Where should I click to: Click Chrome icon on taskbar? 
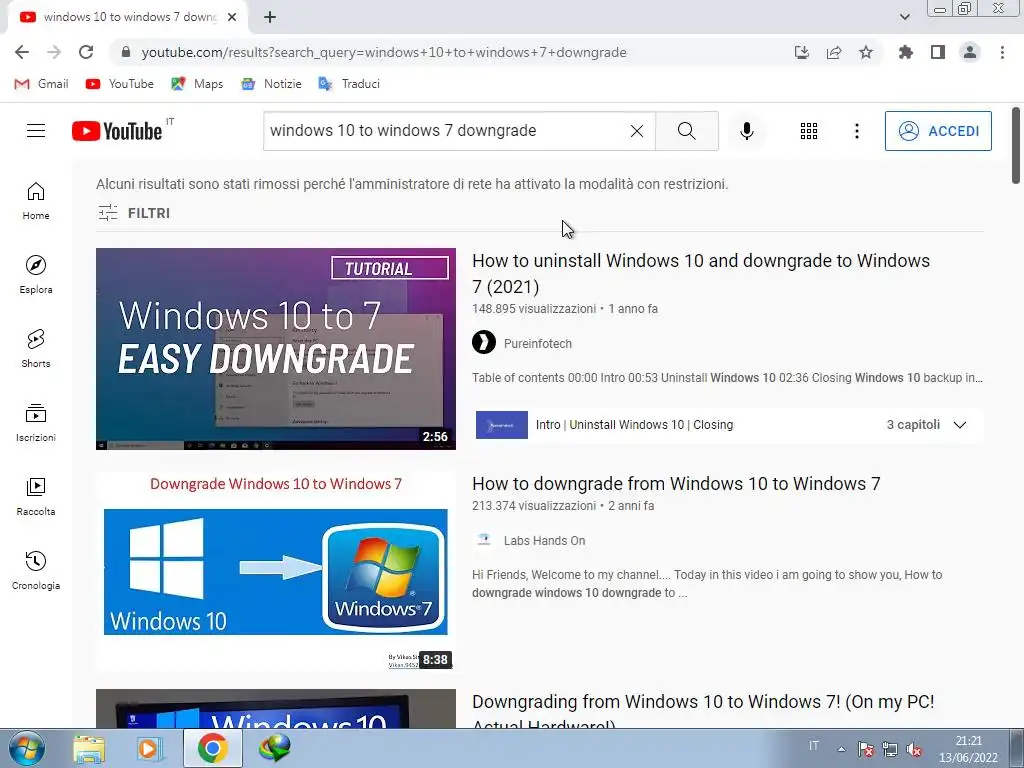[x=212, y=748]
